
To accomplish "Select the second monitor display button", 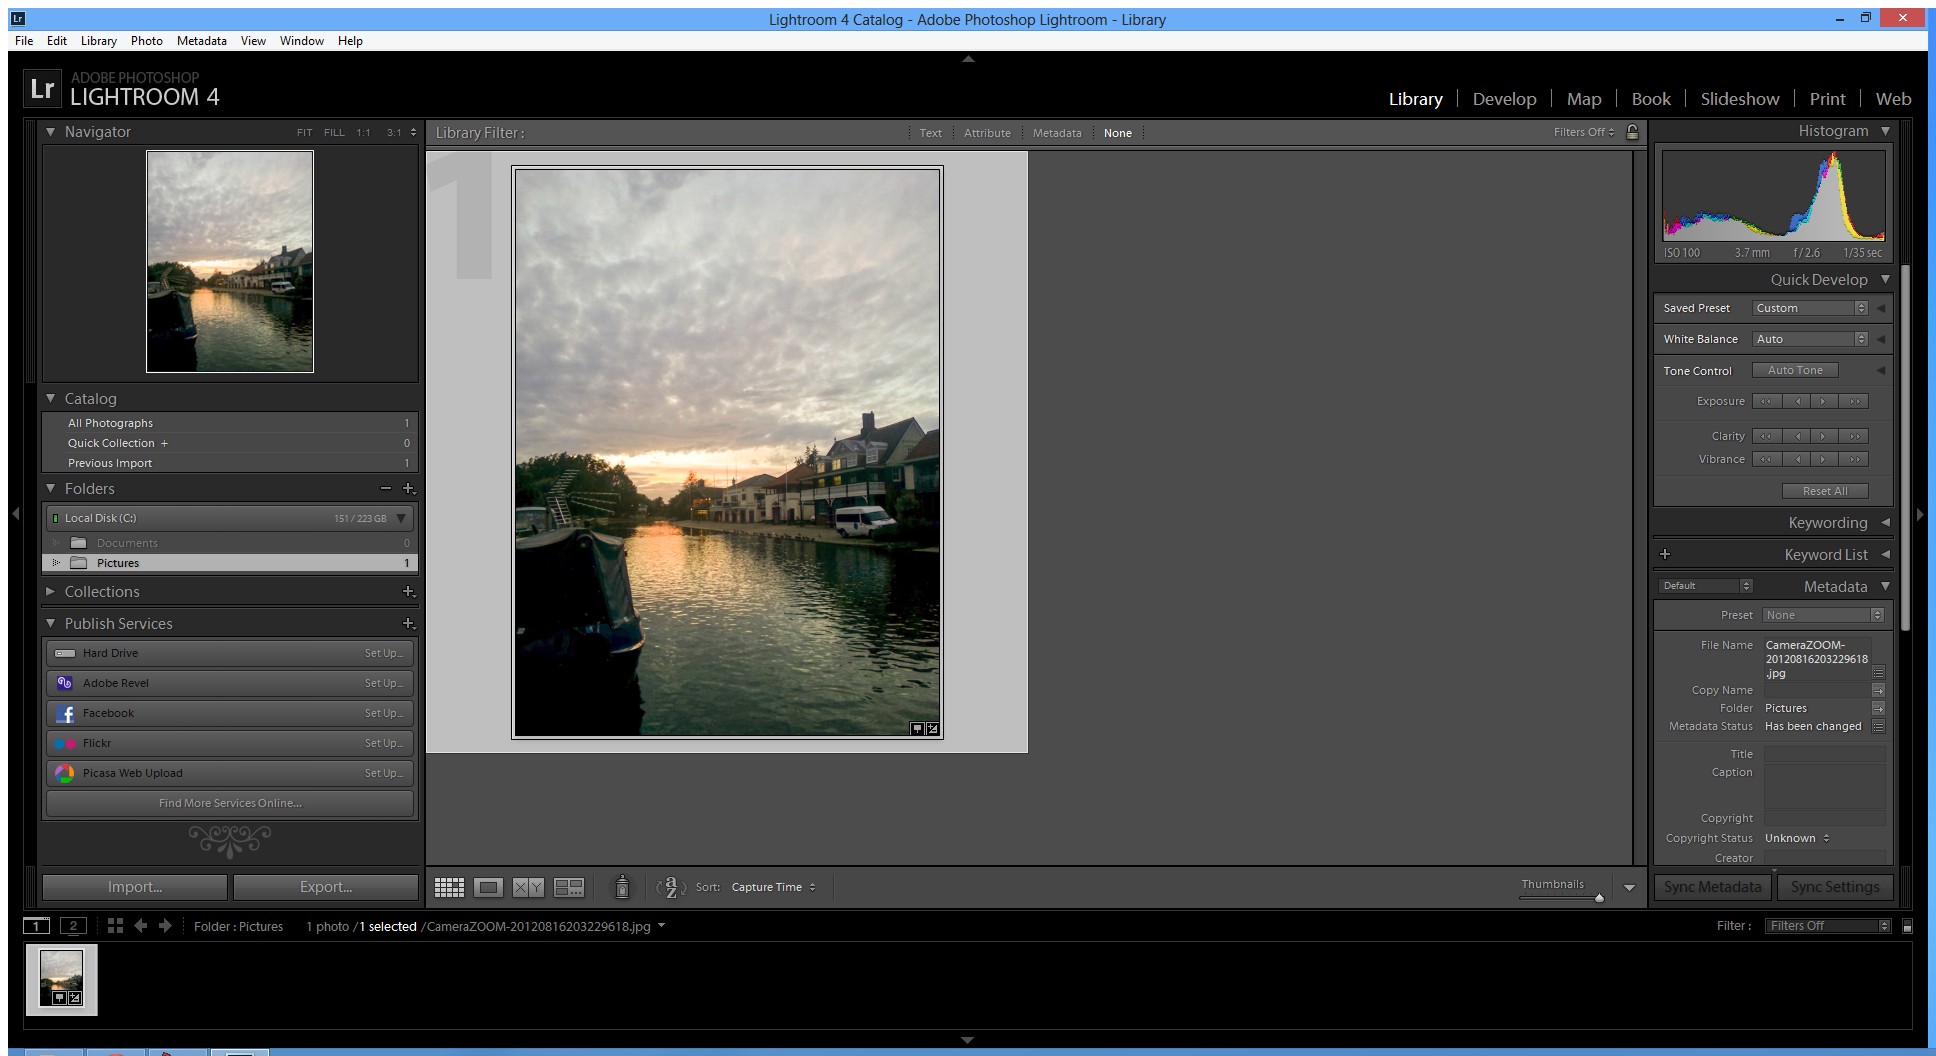I will 73,926.
